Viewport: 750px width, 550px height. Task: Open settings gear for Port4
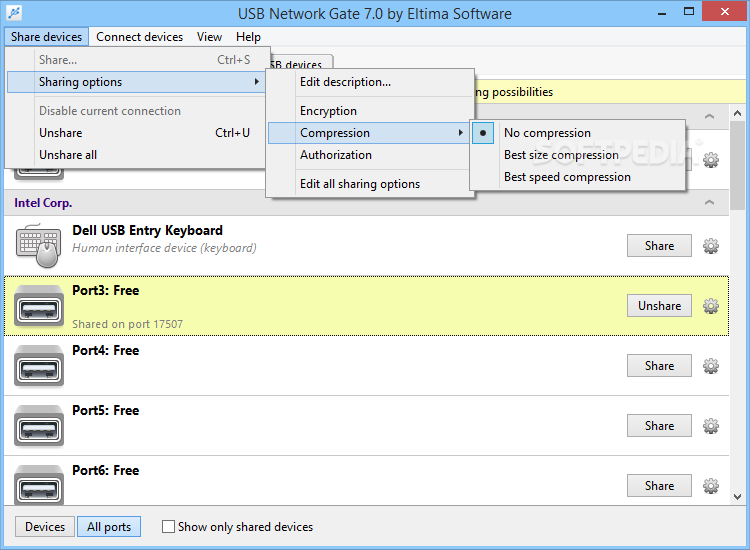click(x=710, y=366)
